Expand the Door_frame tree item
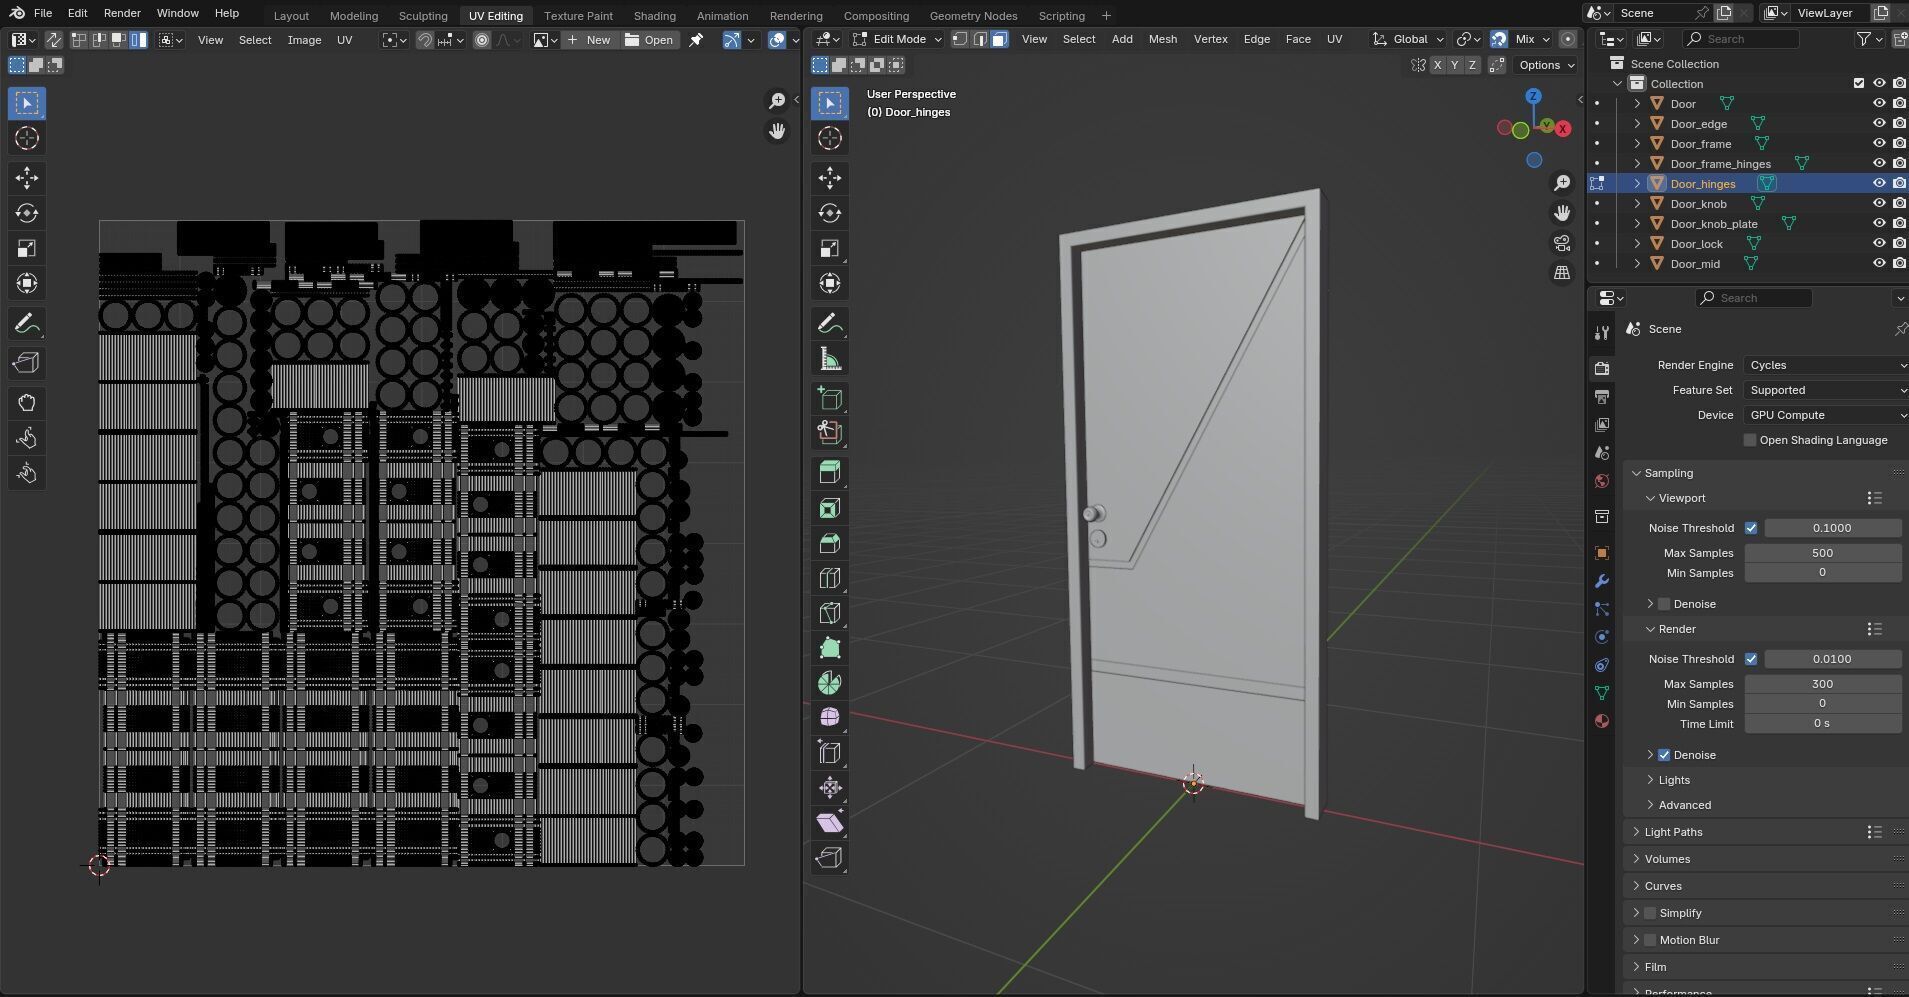The image size is (1909, 997). click(1637, 144)
